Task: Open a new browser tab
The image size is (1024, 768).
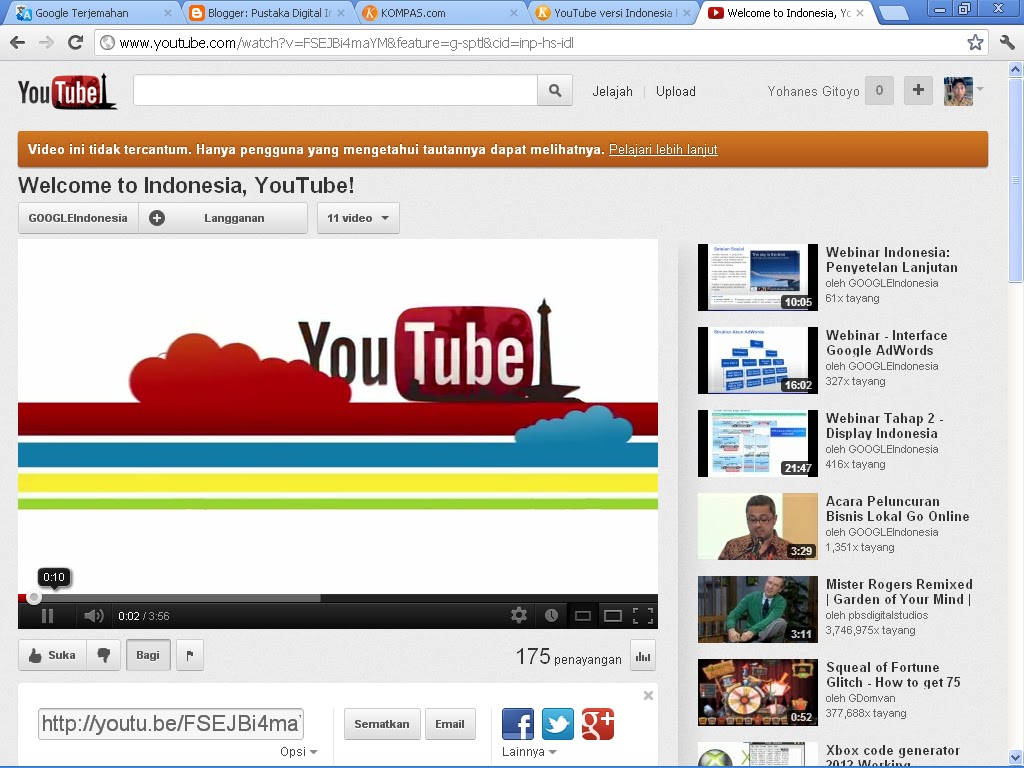Action: click(893, 13)
